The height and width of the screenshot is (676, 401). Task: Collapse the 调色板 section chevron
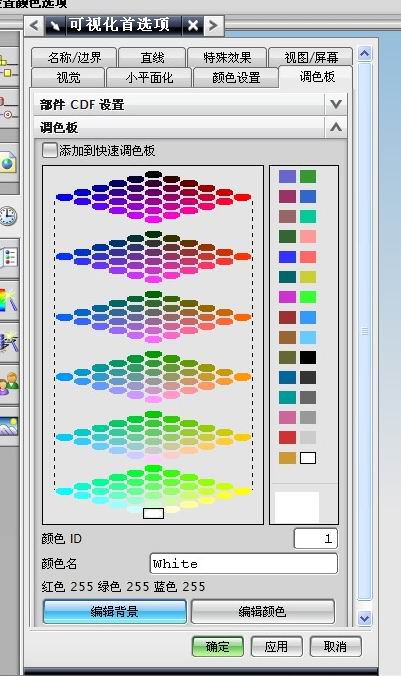(336, 127)
